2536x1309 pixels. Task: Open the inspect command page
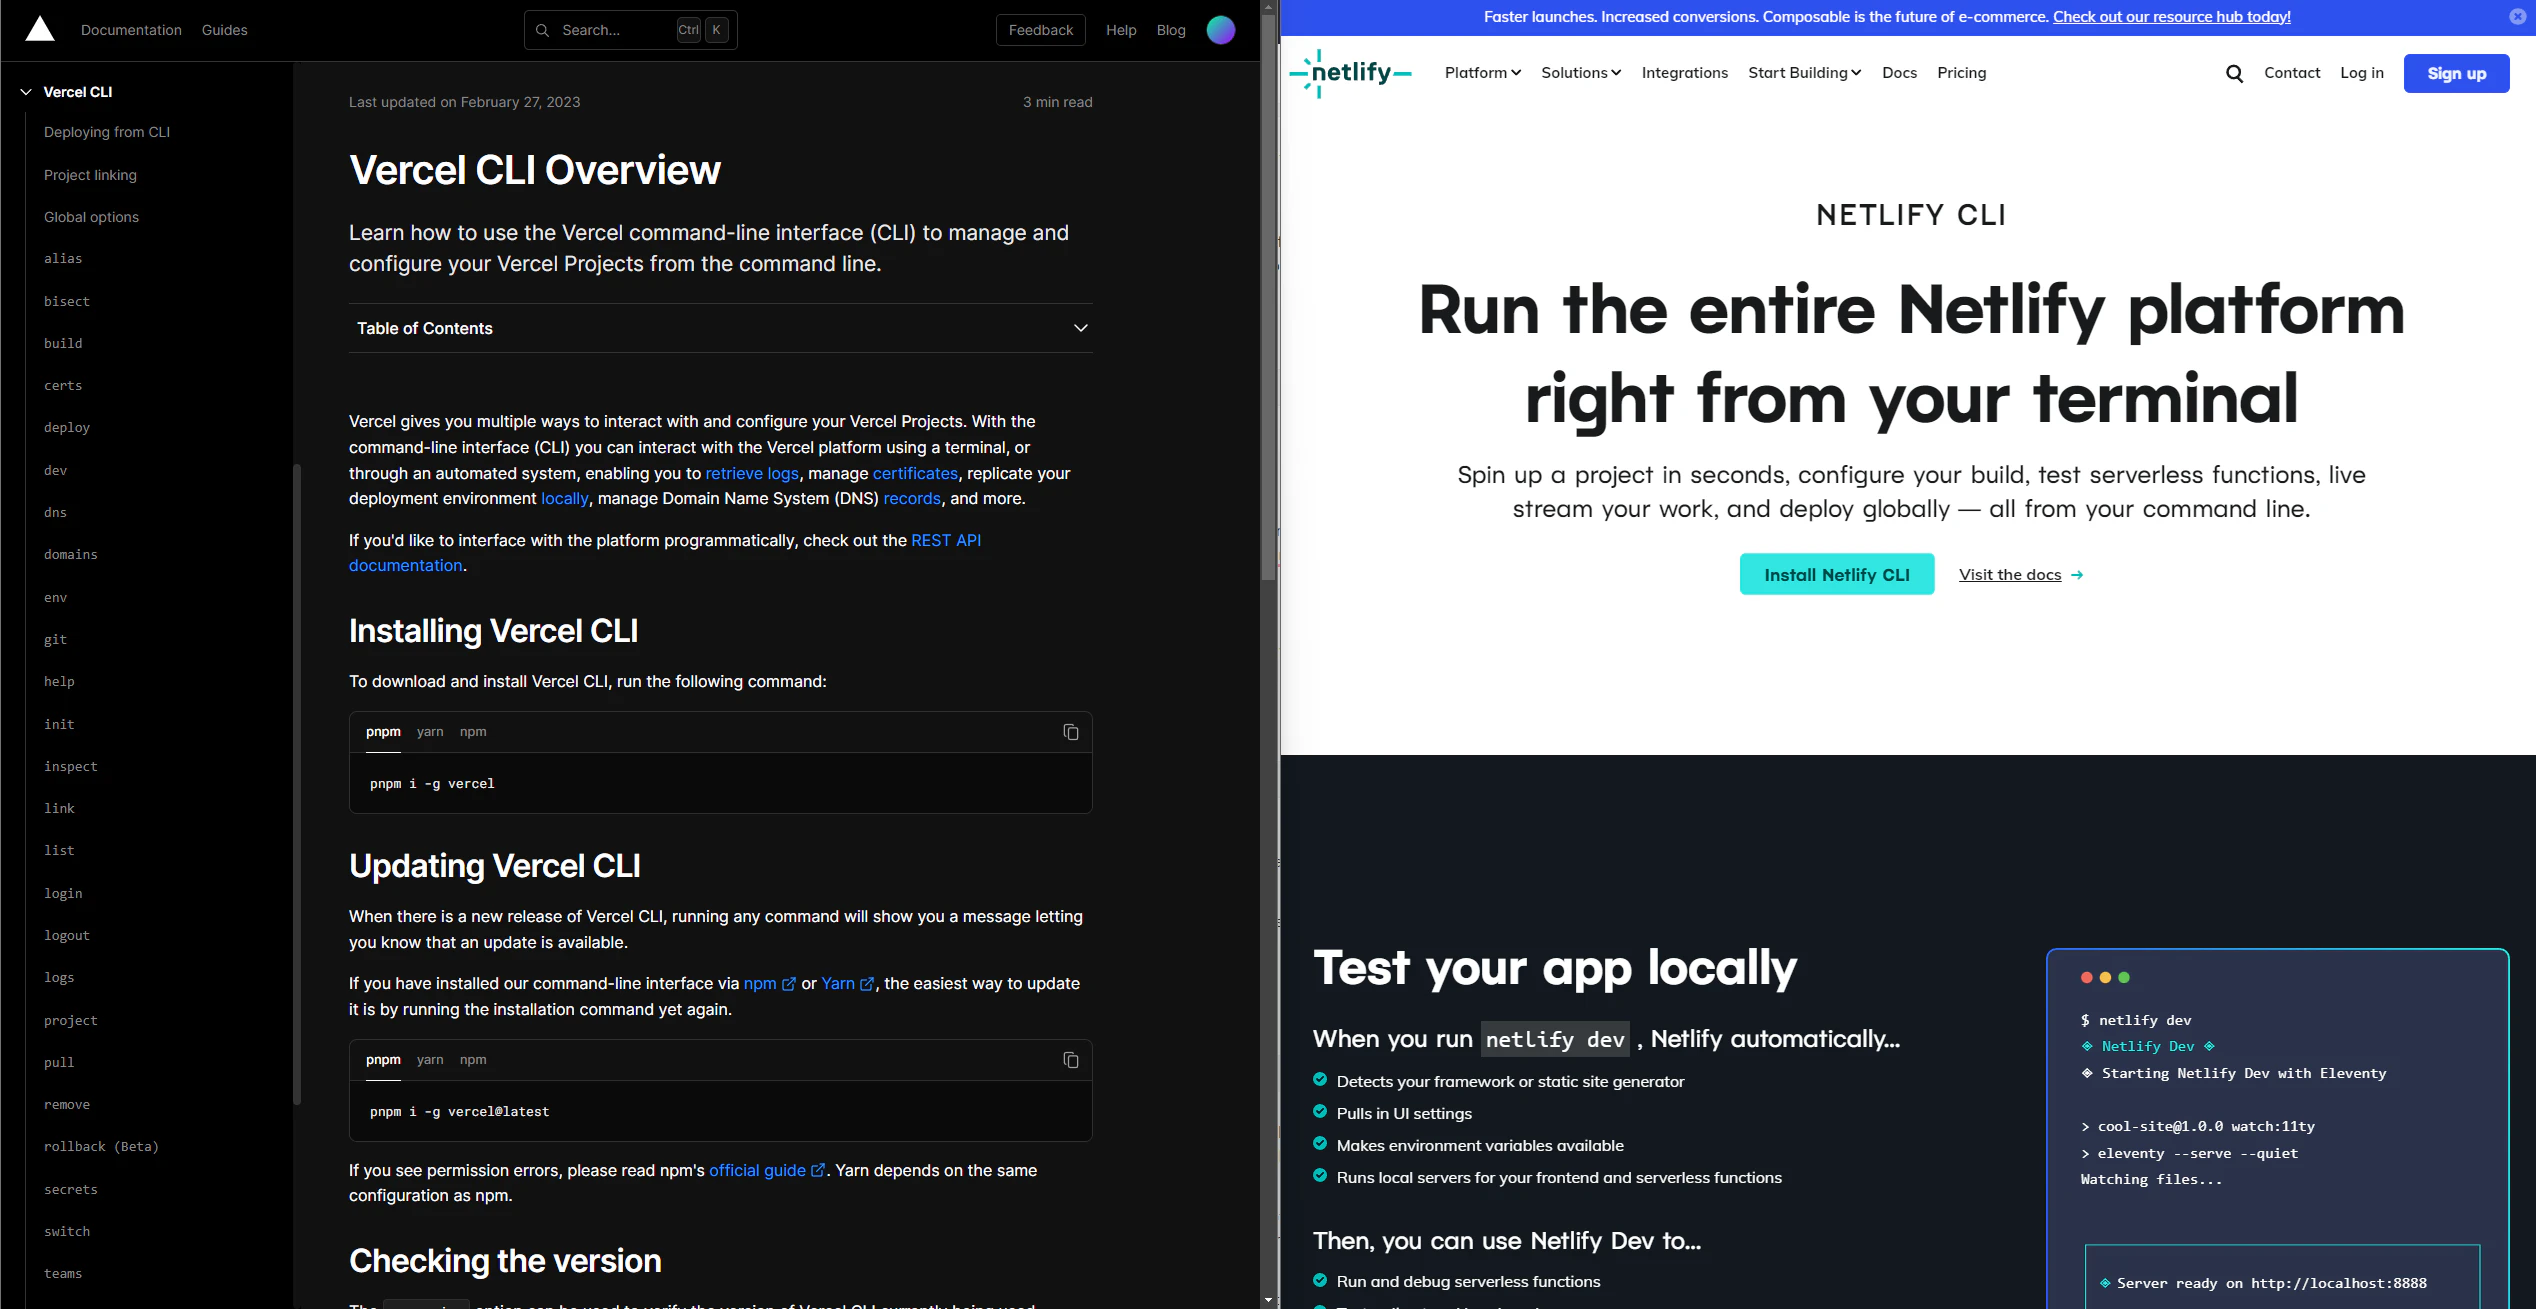pos(71,767)
